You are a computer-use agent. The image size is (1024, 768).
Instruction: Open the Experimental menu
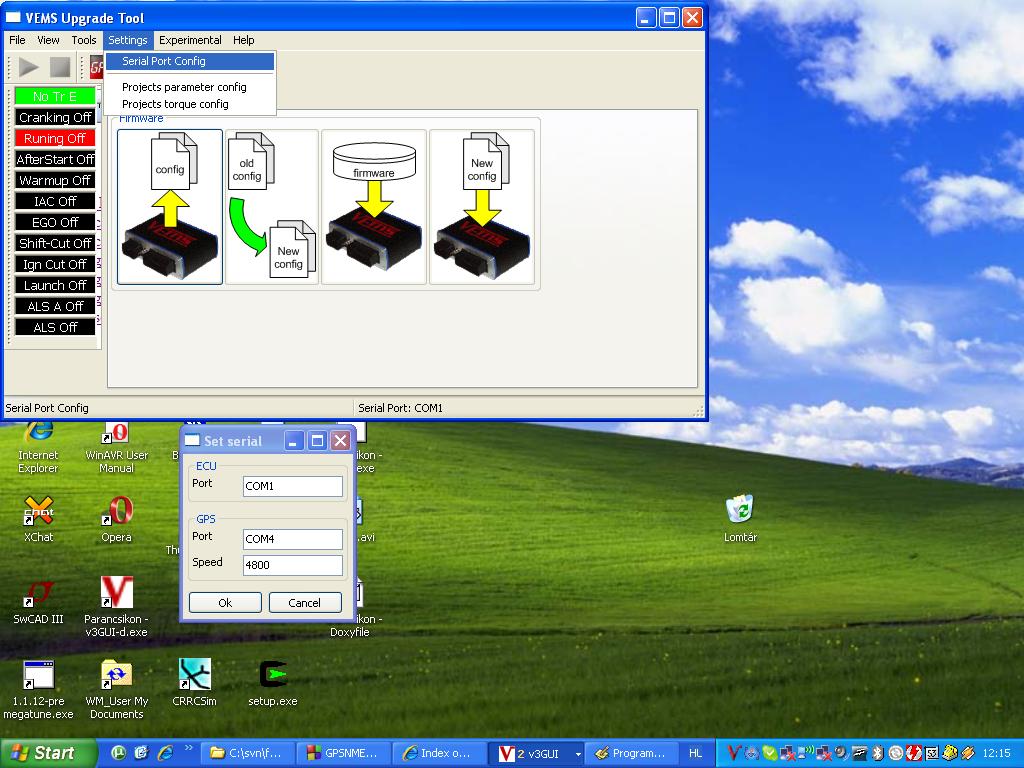click(190, 40)
